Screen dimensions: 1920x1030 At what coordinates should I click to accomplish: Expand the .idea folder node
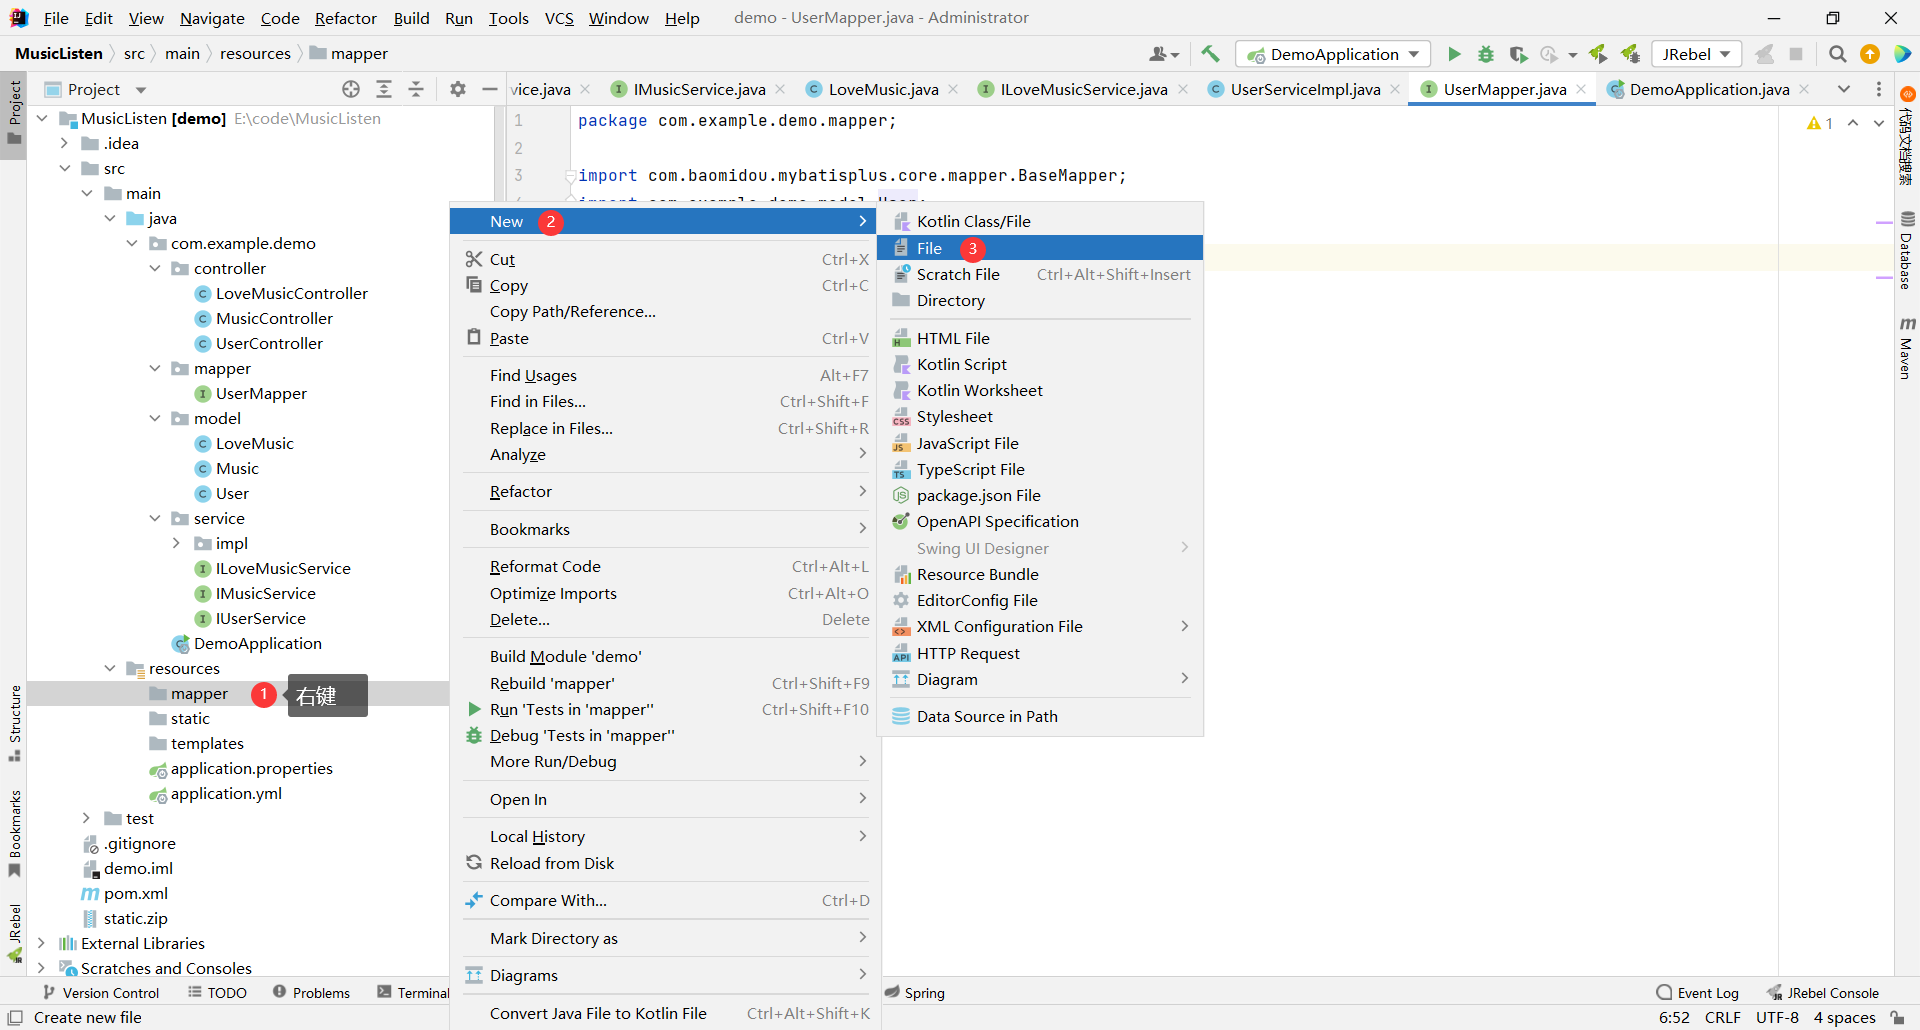coord(65,143)
